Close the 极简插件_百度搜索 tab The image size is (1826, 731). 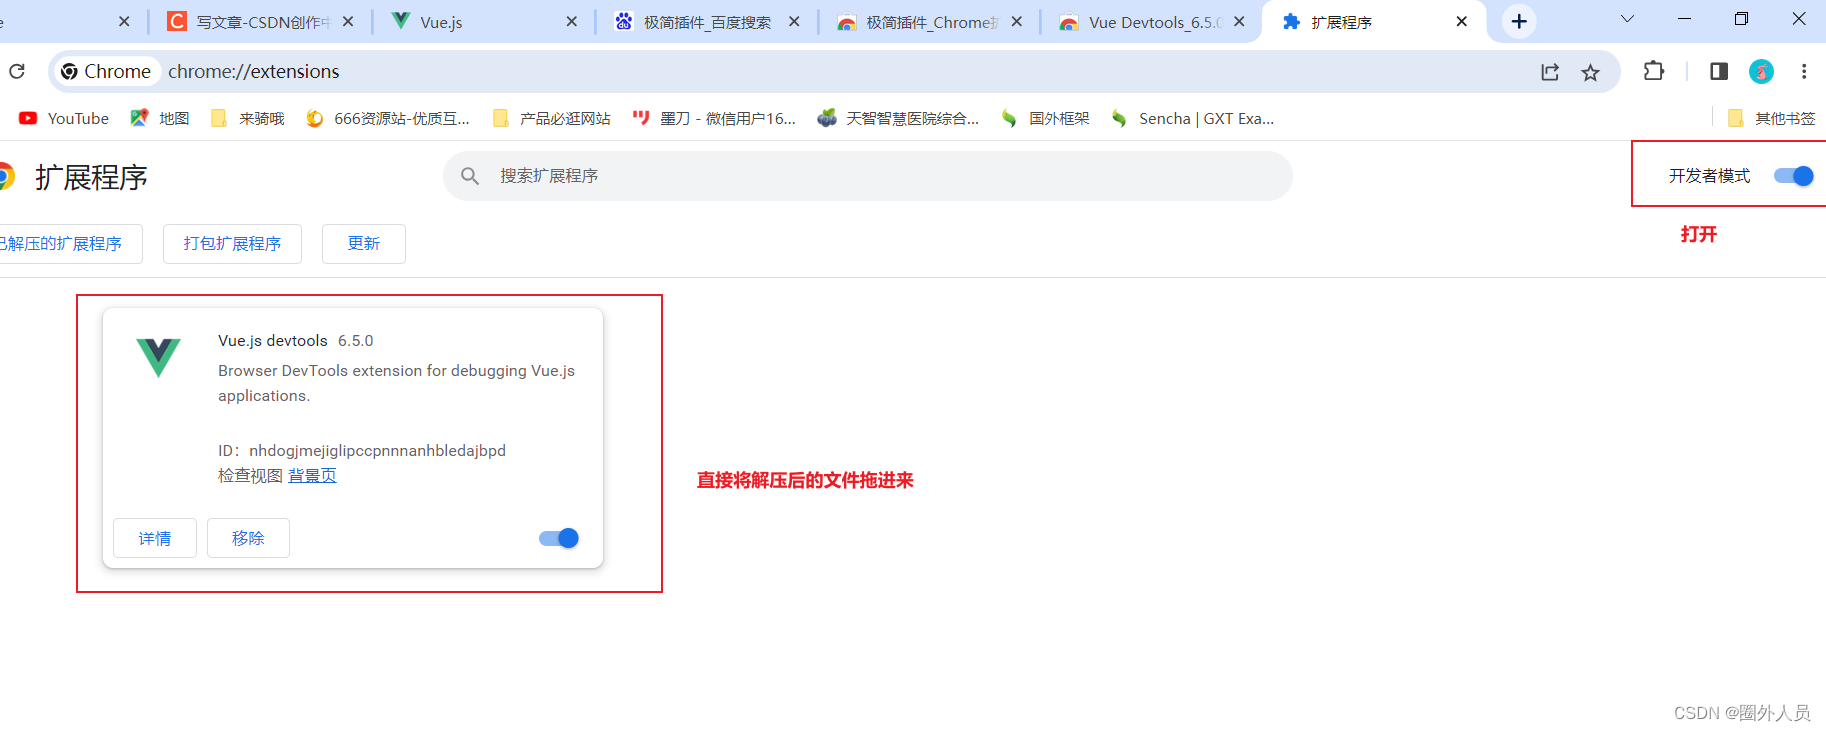794,21
